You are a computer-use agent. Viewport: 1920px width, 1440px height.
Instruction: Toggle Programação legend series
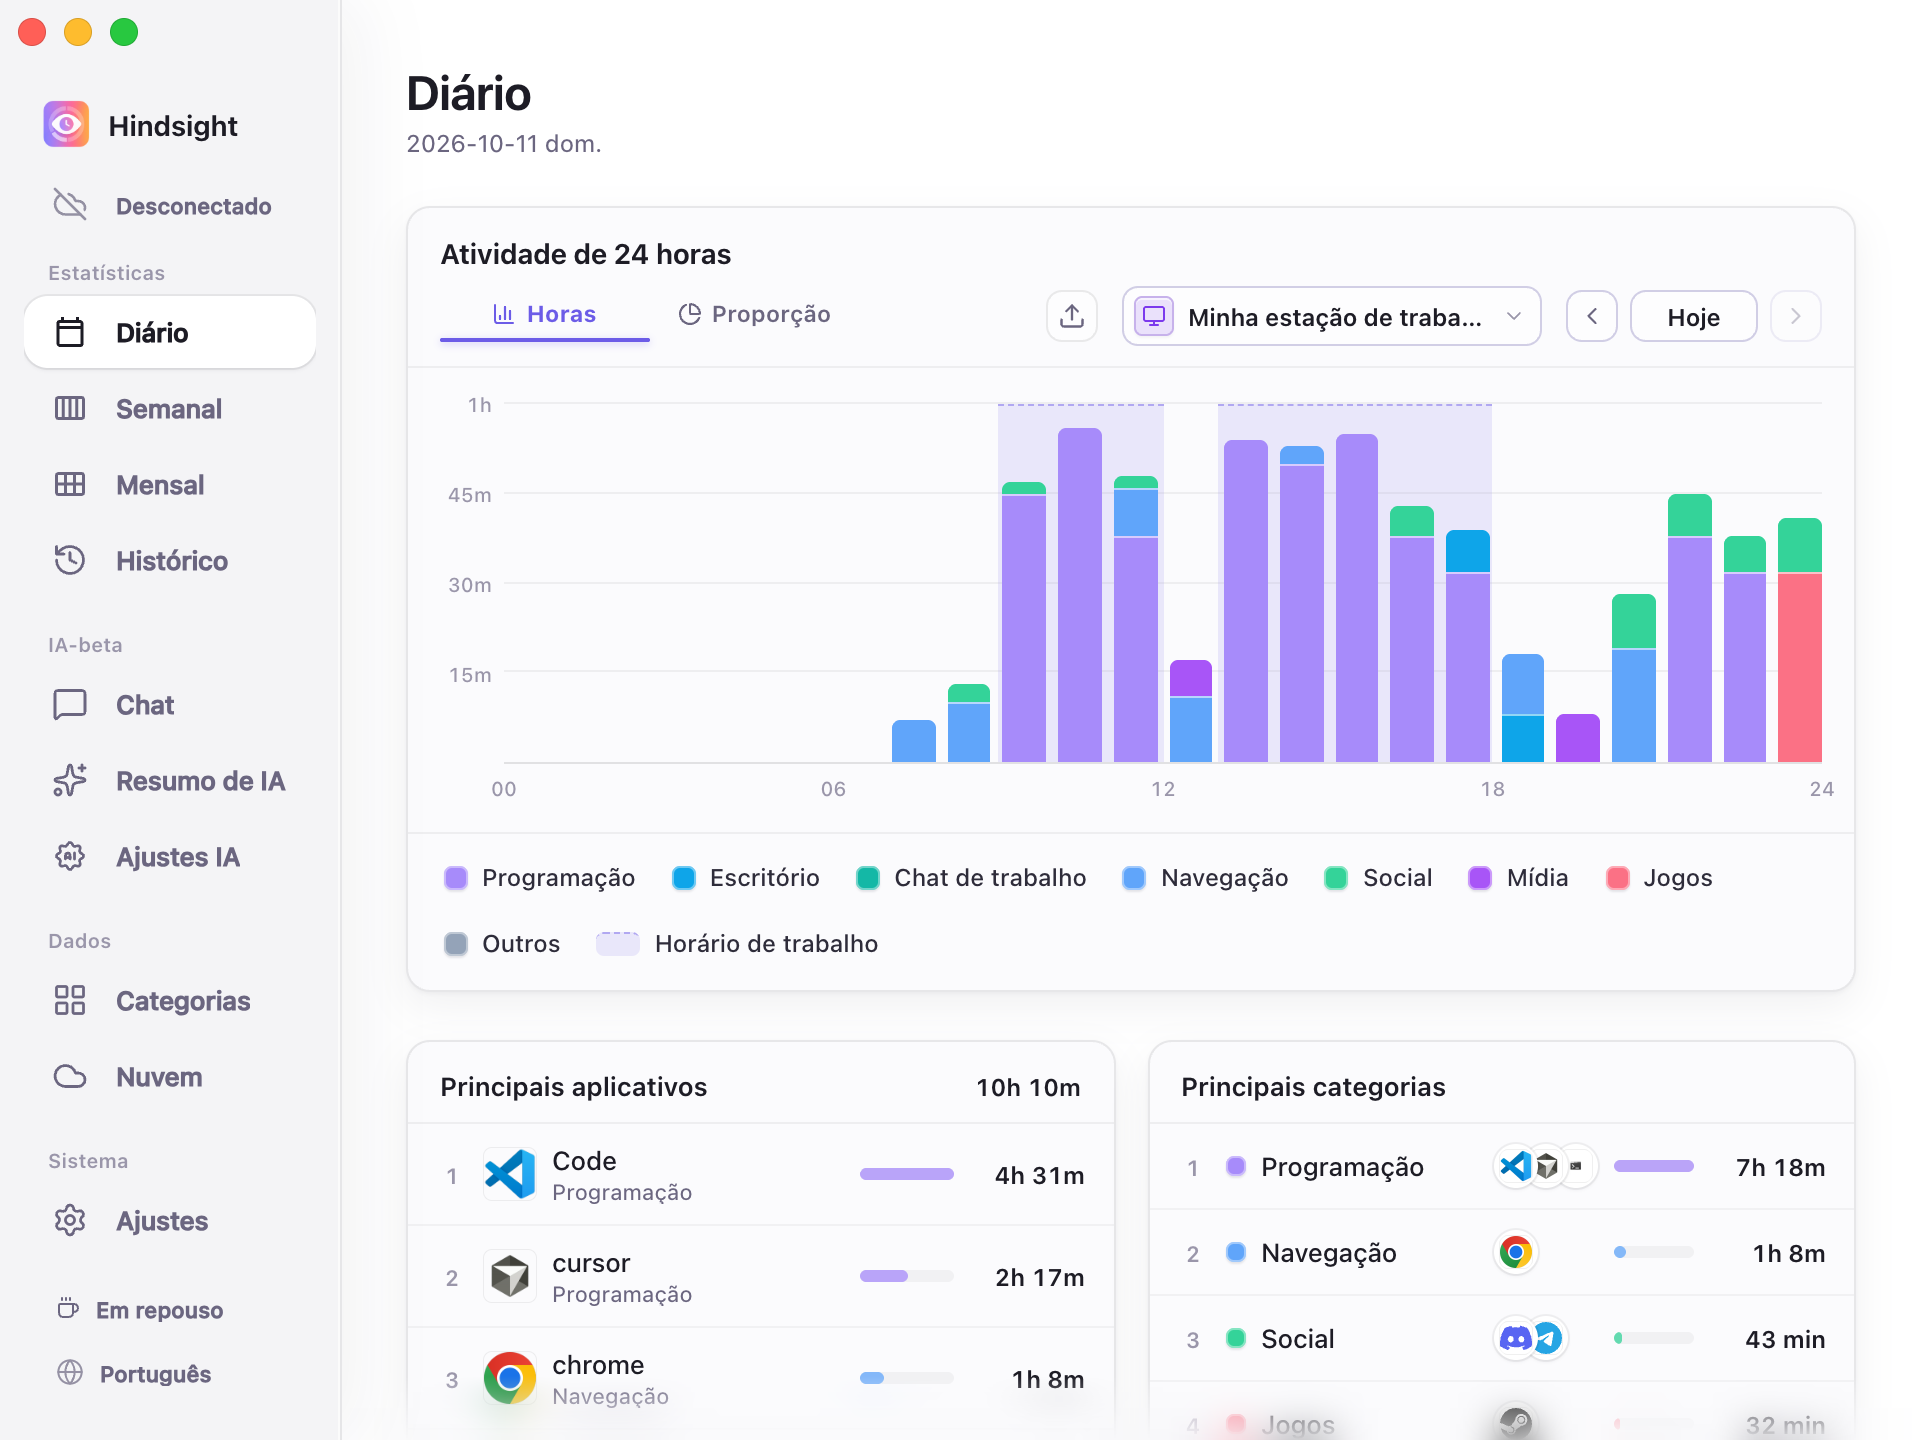(540, 878)
